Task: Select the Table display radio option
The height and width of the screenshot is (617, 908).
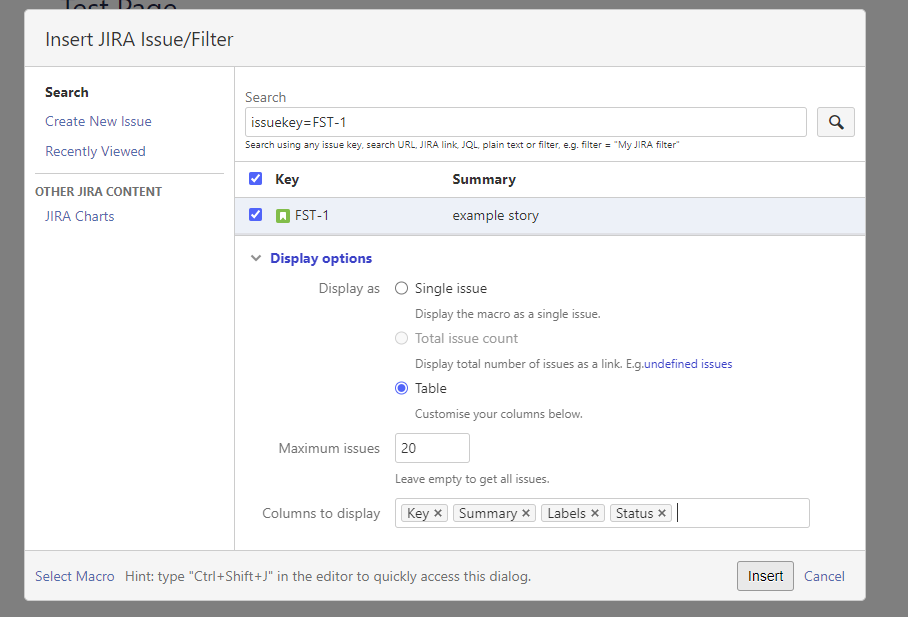Action: click(401, 388)
